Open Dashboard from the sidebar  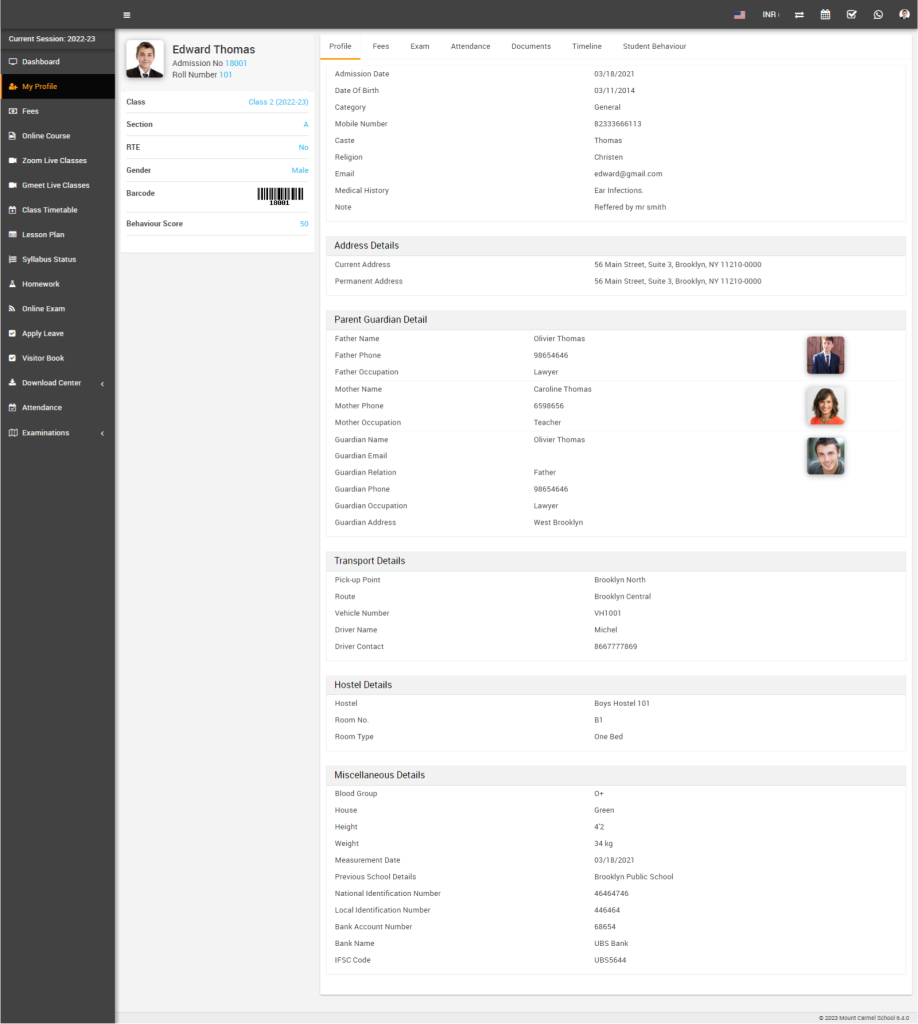click(41, 62)
